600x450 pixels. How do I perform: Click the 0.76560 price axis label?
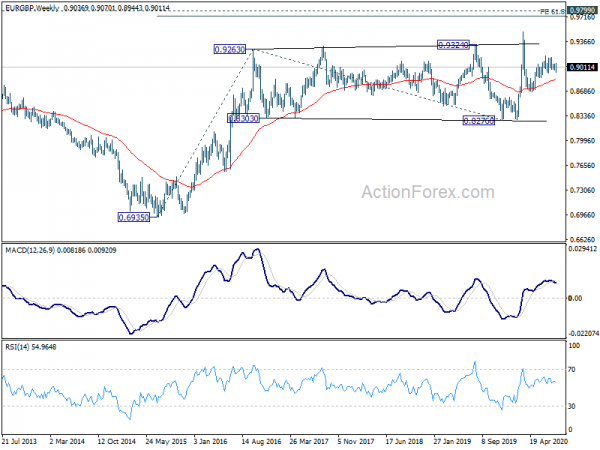click(x=582, y=166)
